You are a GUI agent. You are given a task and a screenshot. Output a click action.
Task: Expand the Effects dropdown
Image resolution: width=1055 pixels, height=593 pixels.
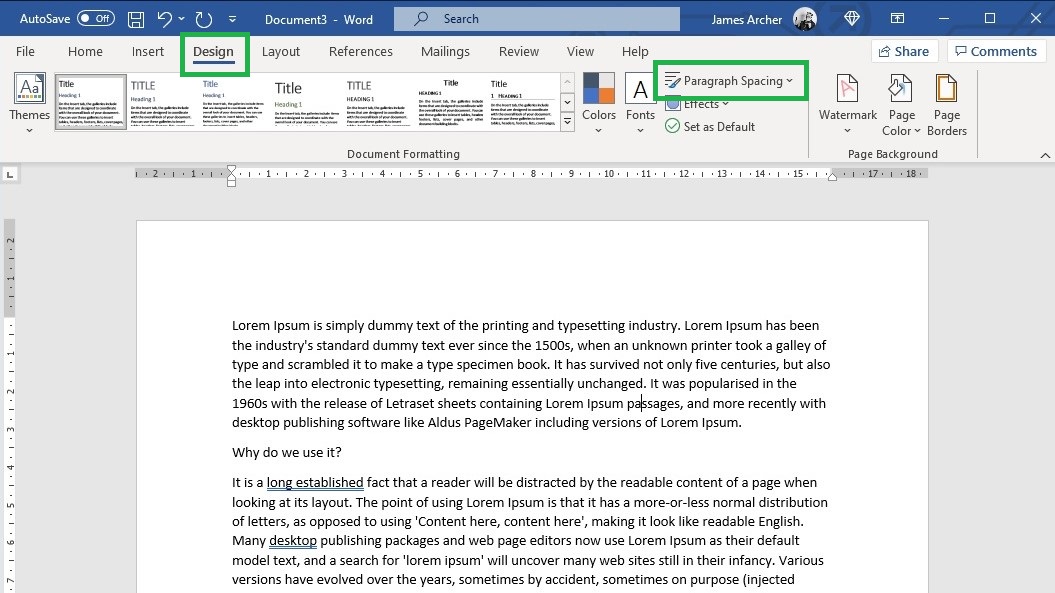(x=697, y=104)
